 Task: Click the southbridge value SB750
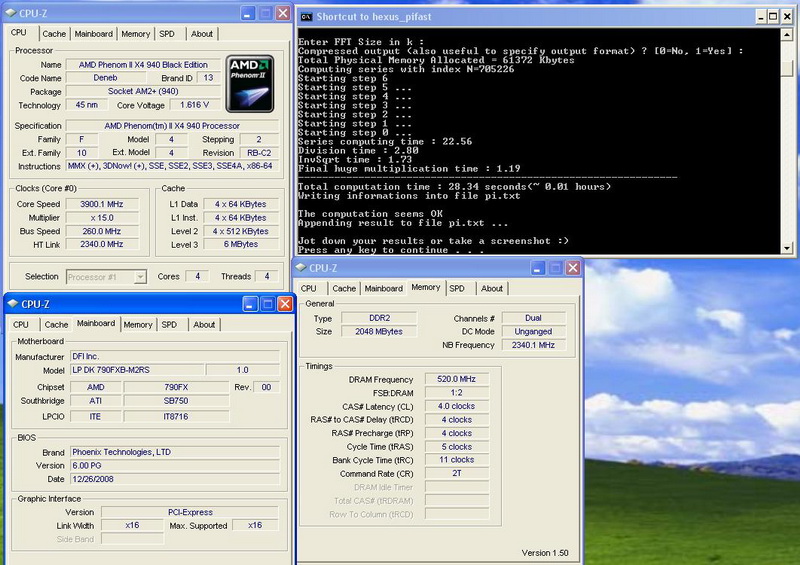tap(176, 401)
